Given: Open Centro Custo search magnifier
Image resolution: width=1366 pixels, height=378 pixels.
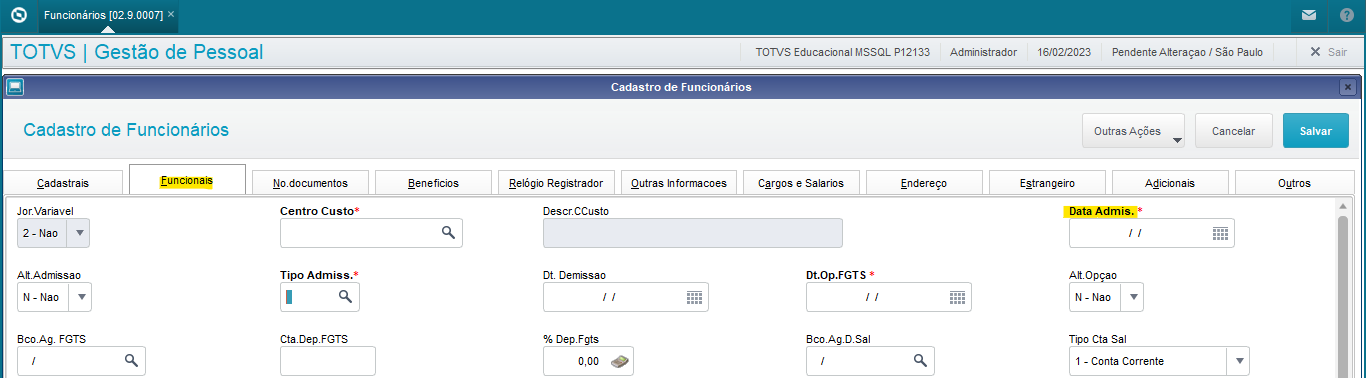Looking at the screenshot, I should click(449, 232).
